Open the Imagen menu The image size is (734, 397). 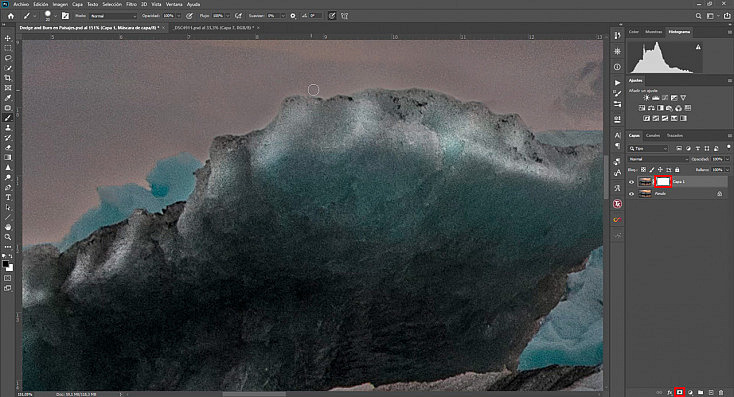(60, 4)
